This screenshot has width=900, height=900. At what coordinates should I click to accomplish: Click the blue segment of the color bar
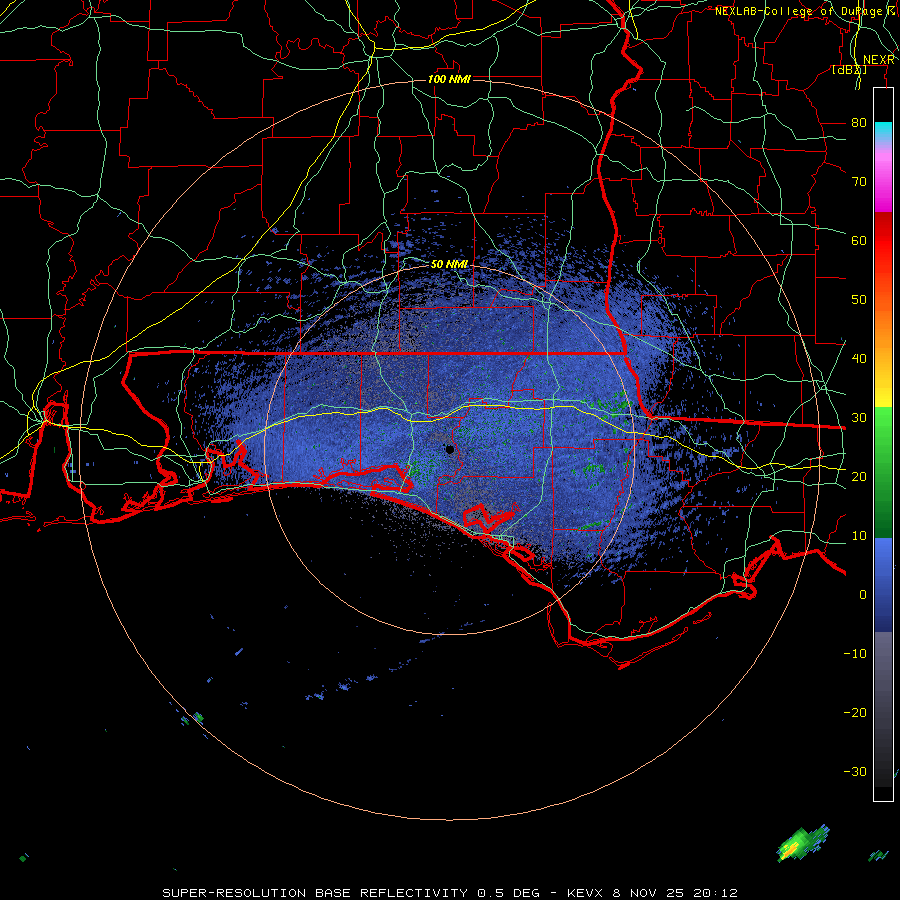click(x=883, y=584)
